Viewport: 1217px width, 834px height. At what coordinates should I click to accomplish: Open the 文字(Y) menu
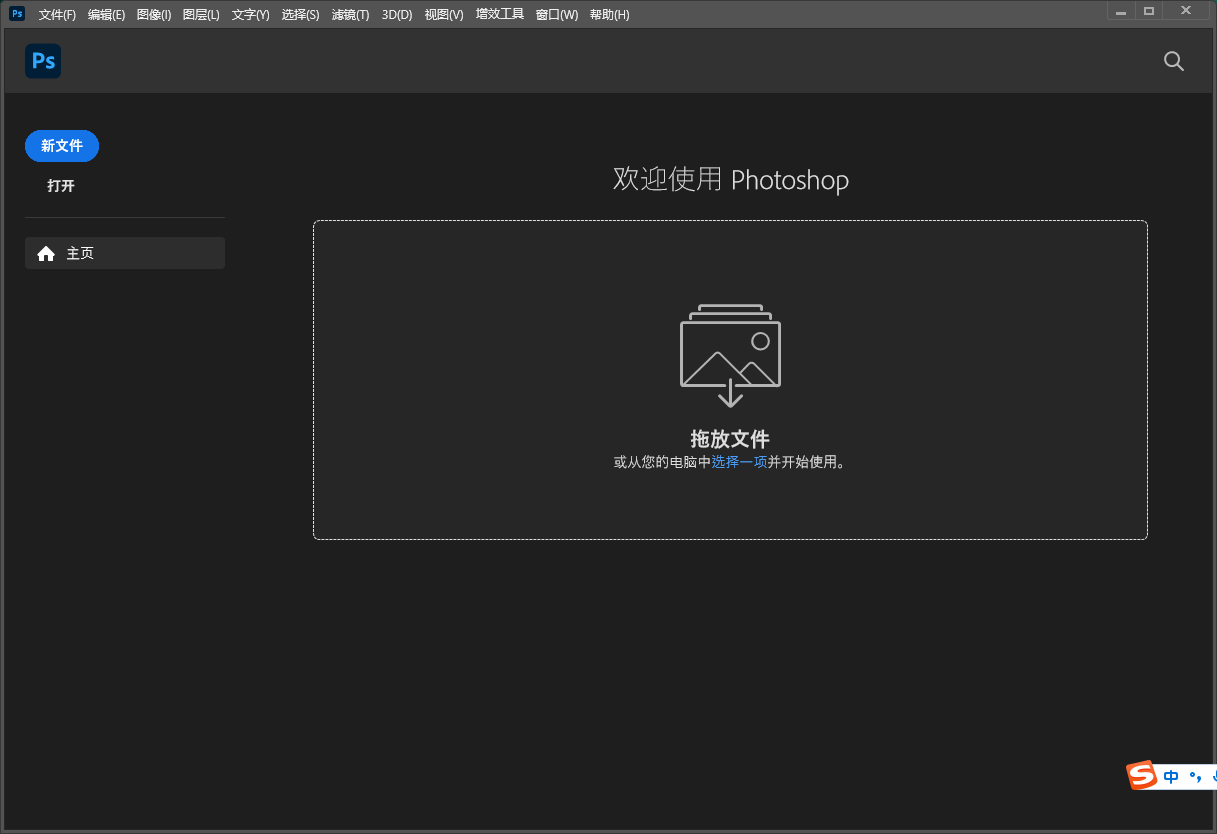tap(250, 14)
